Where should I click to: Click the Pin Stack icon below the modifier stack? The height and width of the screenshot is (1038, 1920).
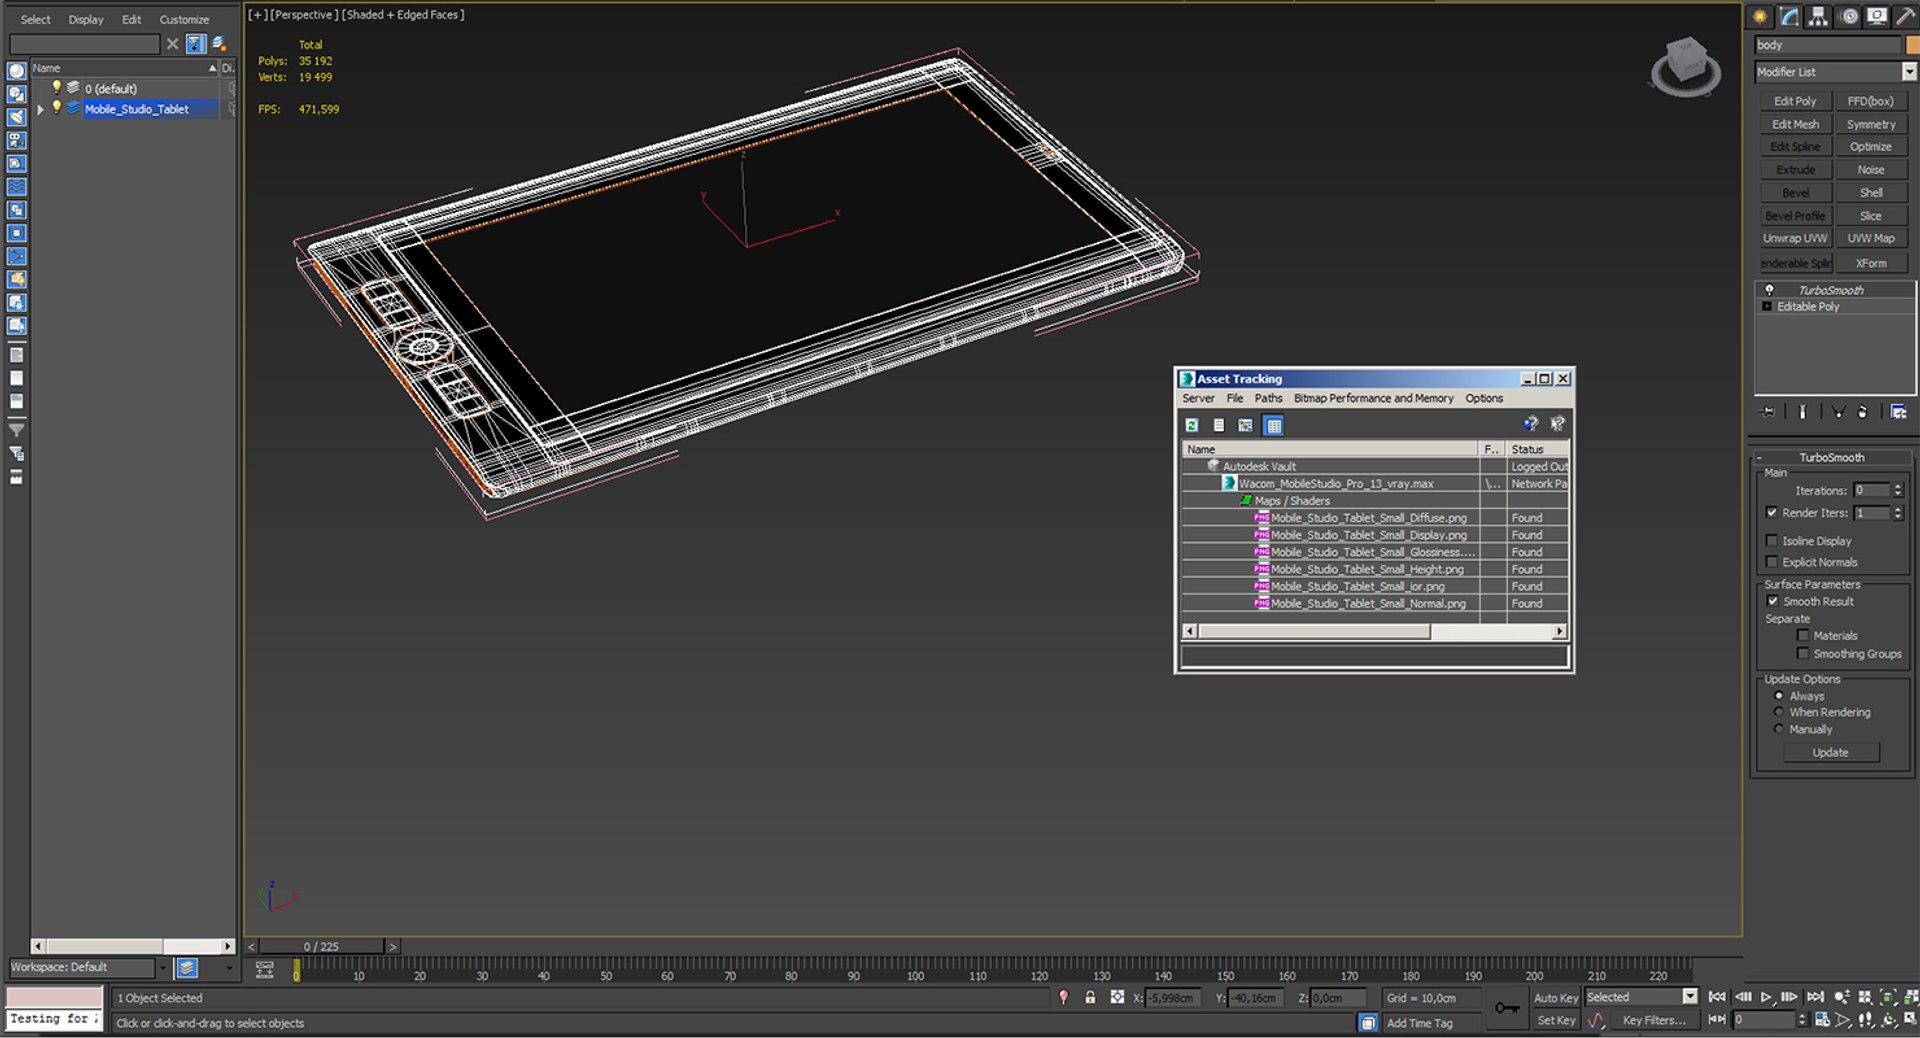[1768, 411]
